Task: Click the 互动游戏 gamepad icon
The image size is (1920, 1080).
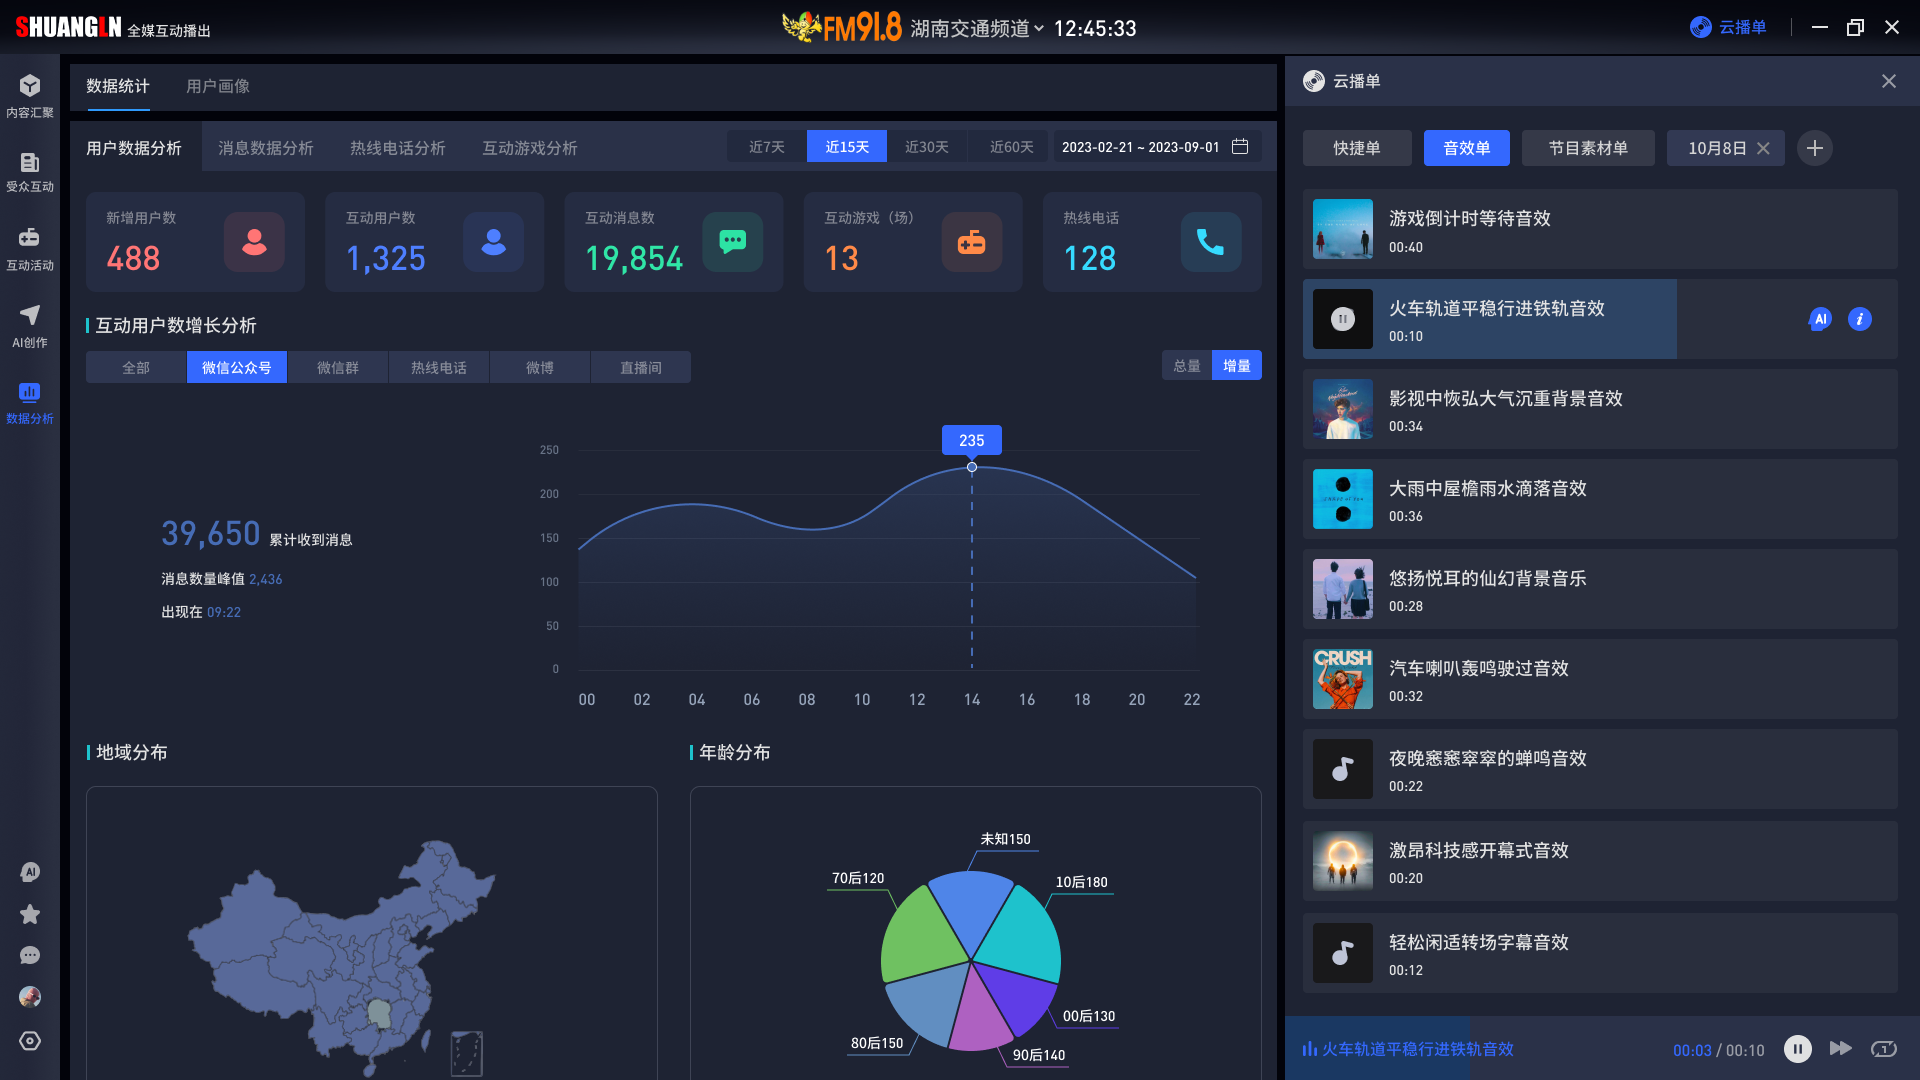Action: (x=971, y=242)
